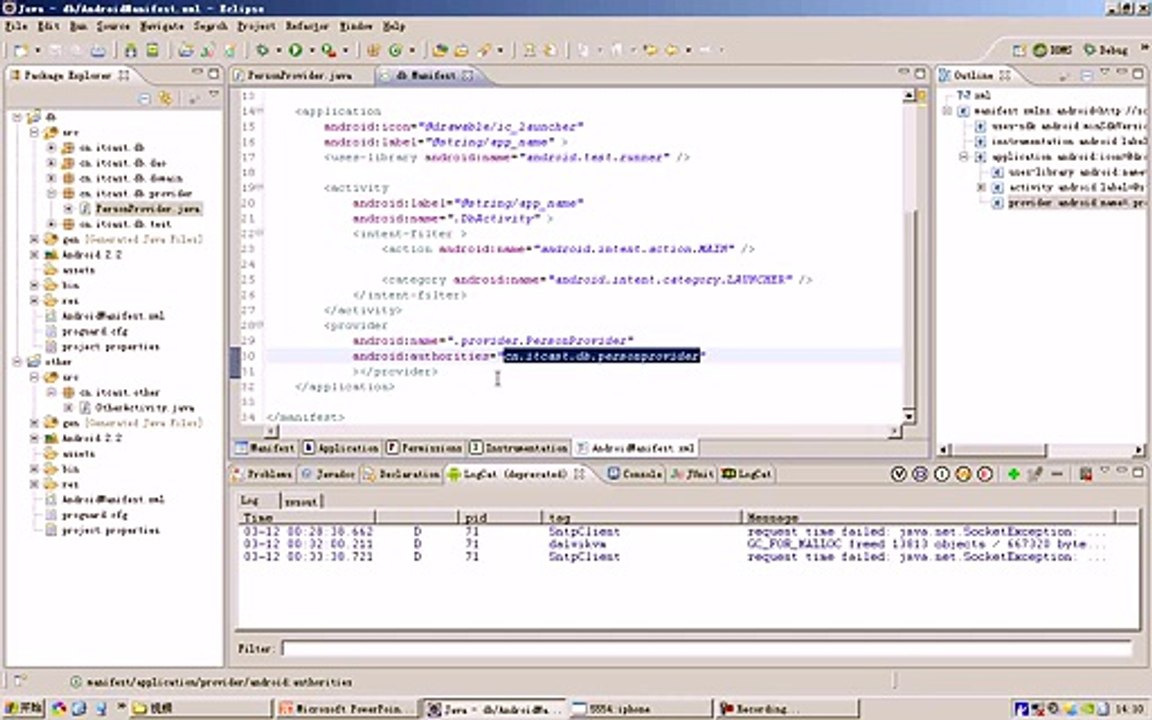Switch to DDMS perspective
The width and height of the screenshot is (1152, 720).
click(1053, 50)
